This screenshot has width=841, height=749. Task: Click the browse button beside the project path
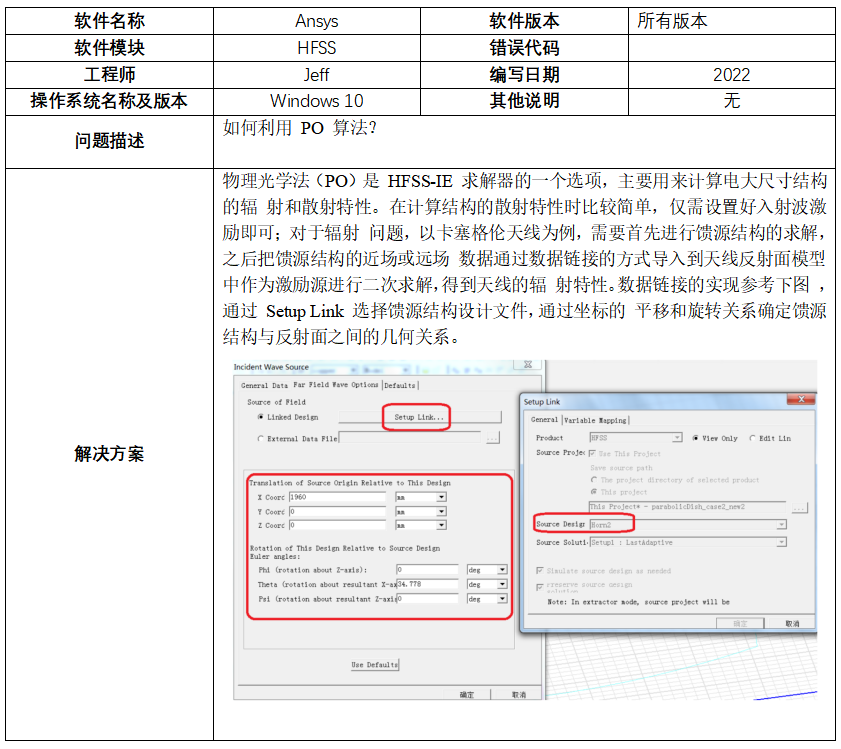pos(798,507)
